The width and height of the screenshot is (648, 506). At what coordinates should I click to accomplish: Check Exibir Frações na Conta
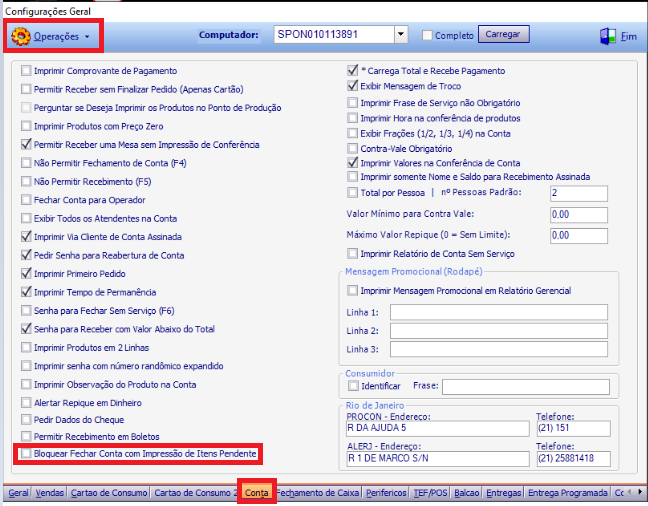tap(353, 134)
